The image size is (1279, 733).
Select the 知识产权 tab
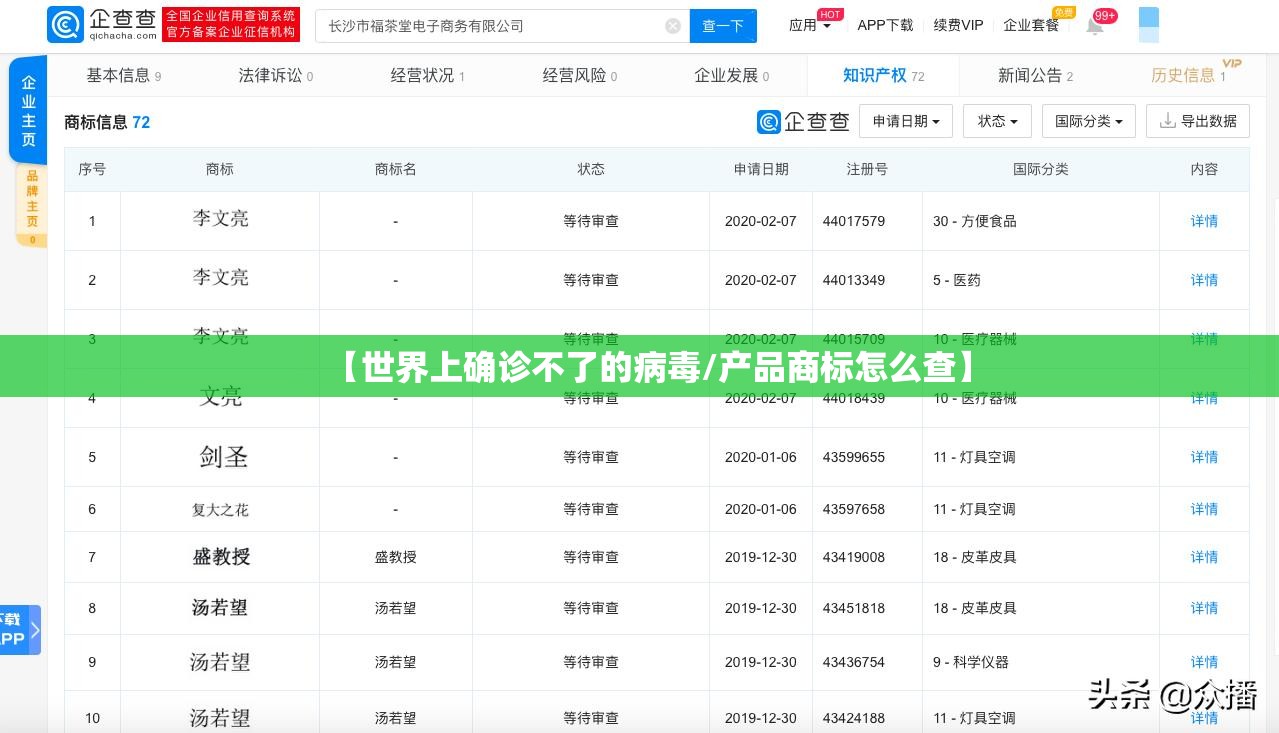tap(883, 75)
